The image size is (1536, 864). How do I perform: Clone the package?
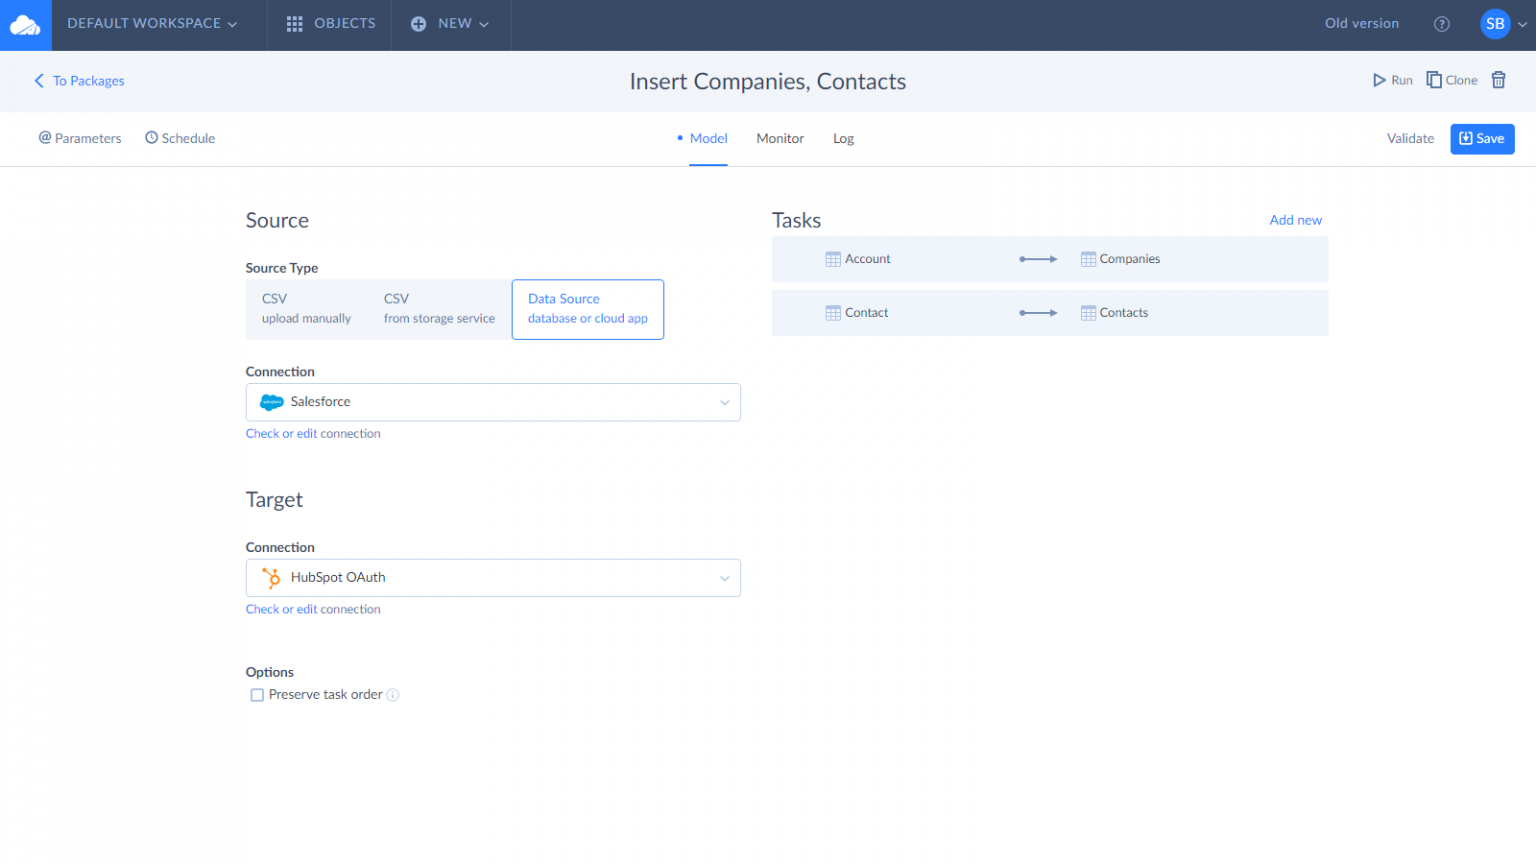click(1451, 80)
